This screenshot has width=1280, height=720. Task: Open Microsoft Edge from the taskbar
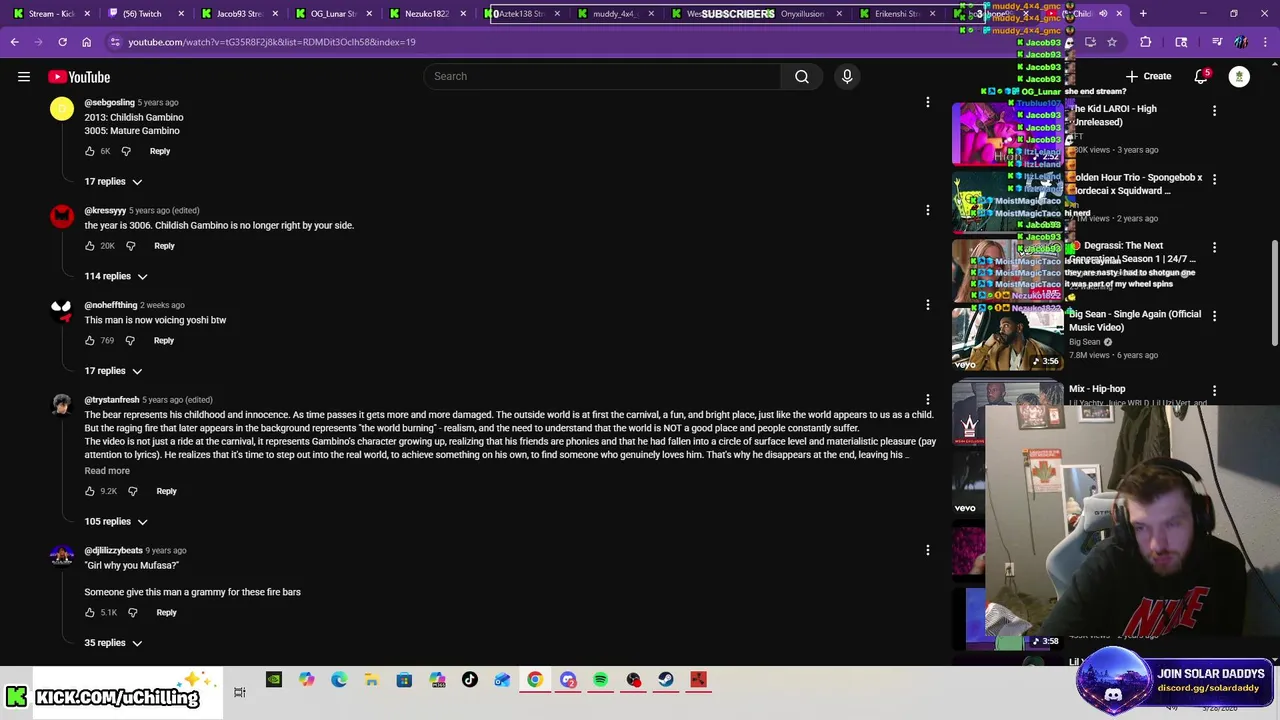point(339,680)
